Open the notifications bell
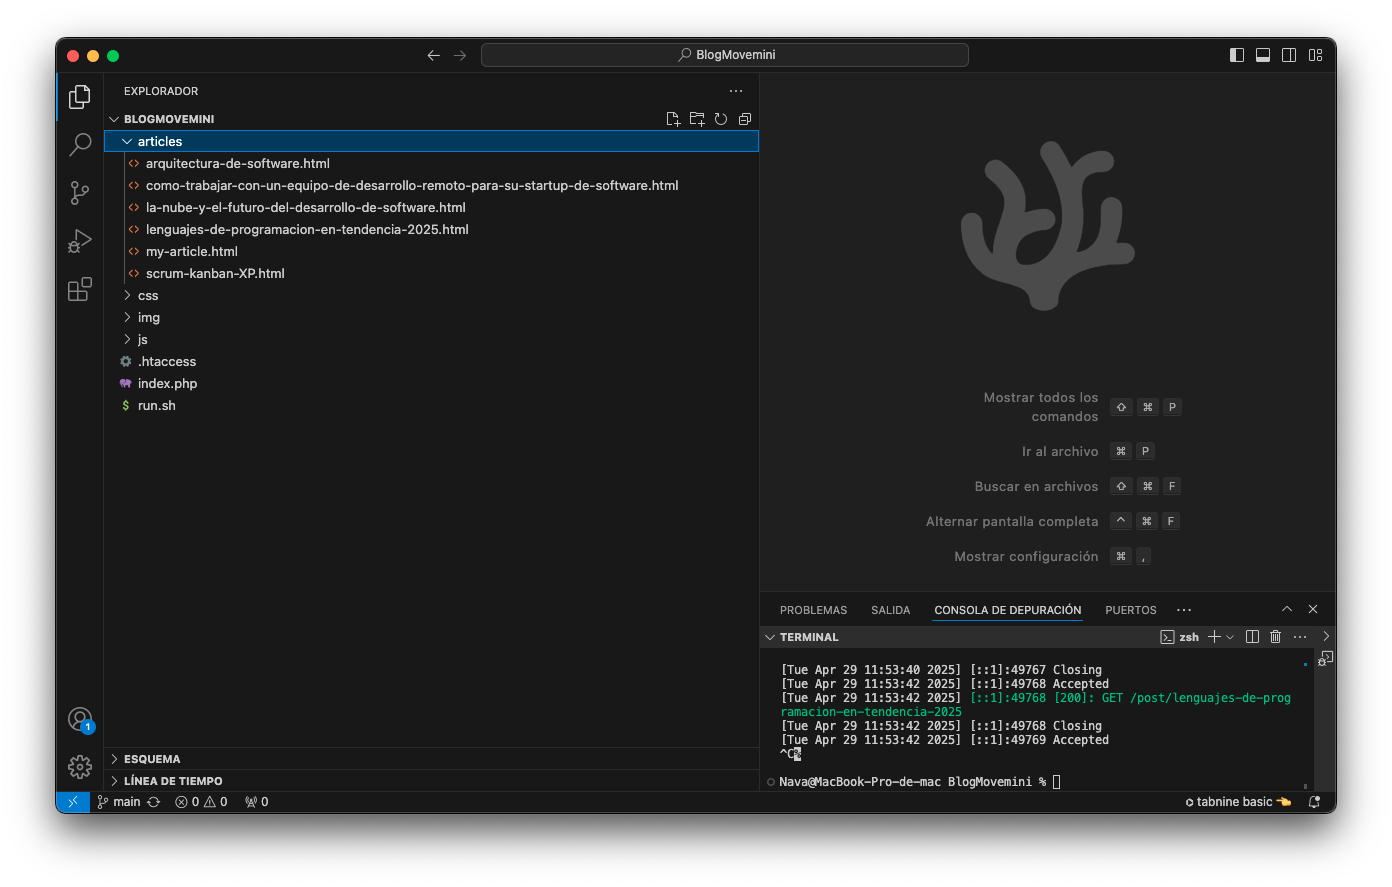 pyautogui.click(x=1315, y=802)
